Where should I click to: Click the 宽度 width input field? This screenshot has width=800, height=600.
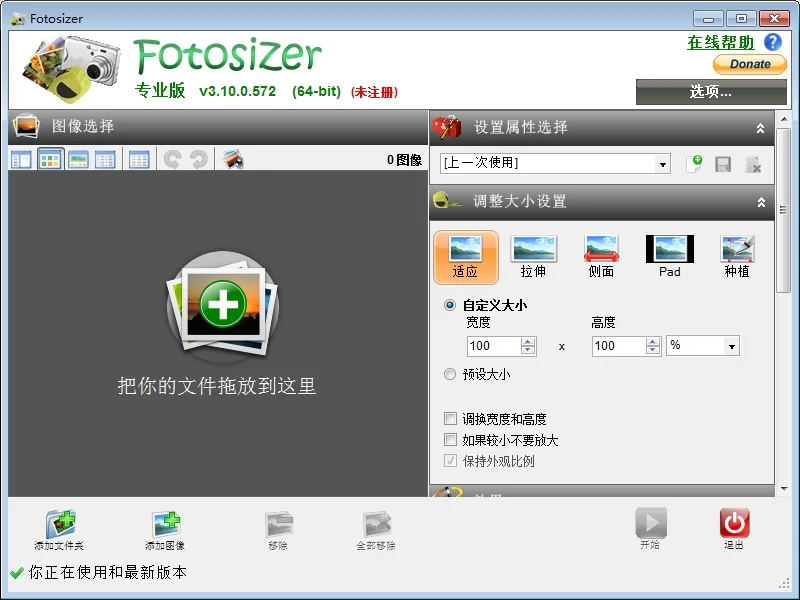pos(494,346)
